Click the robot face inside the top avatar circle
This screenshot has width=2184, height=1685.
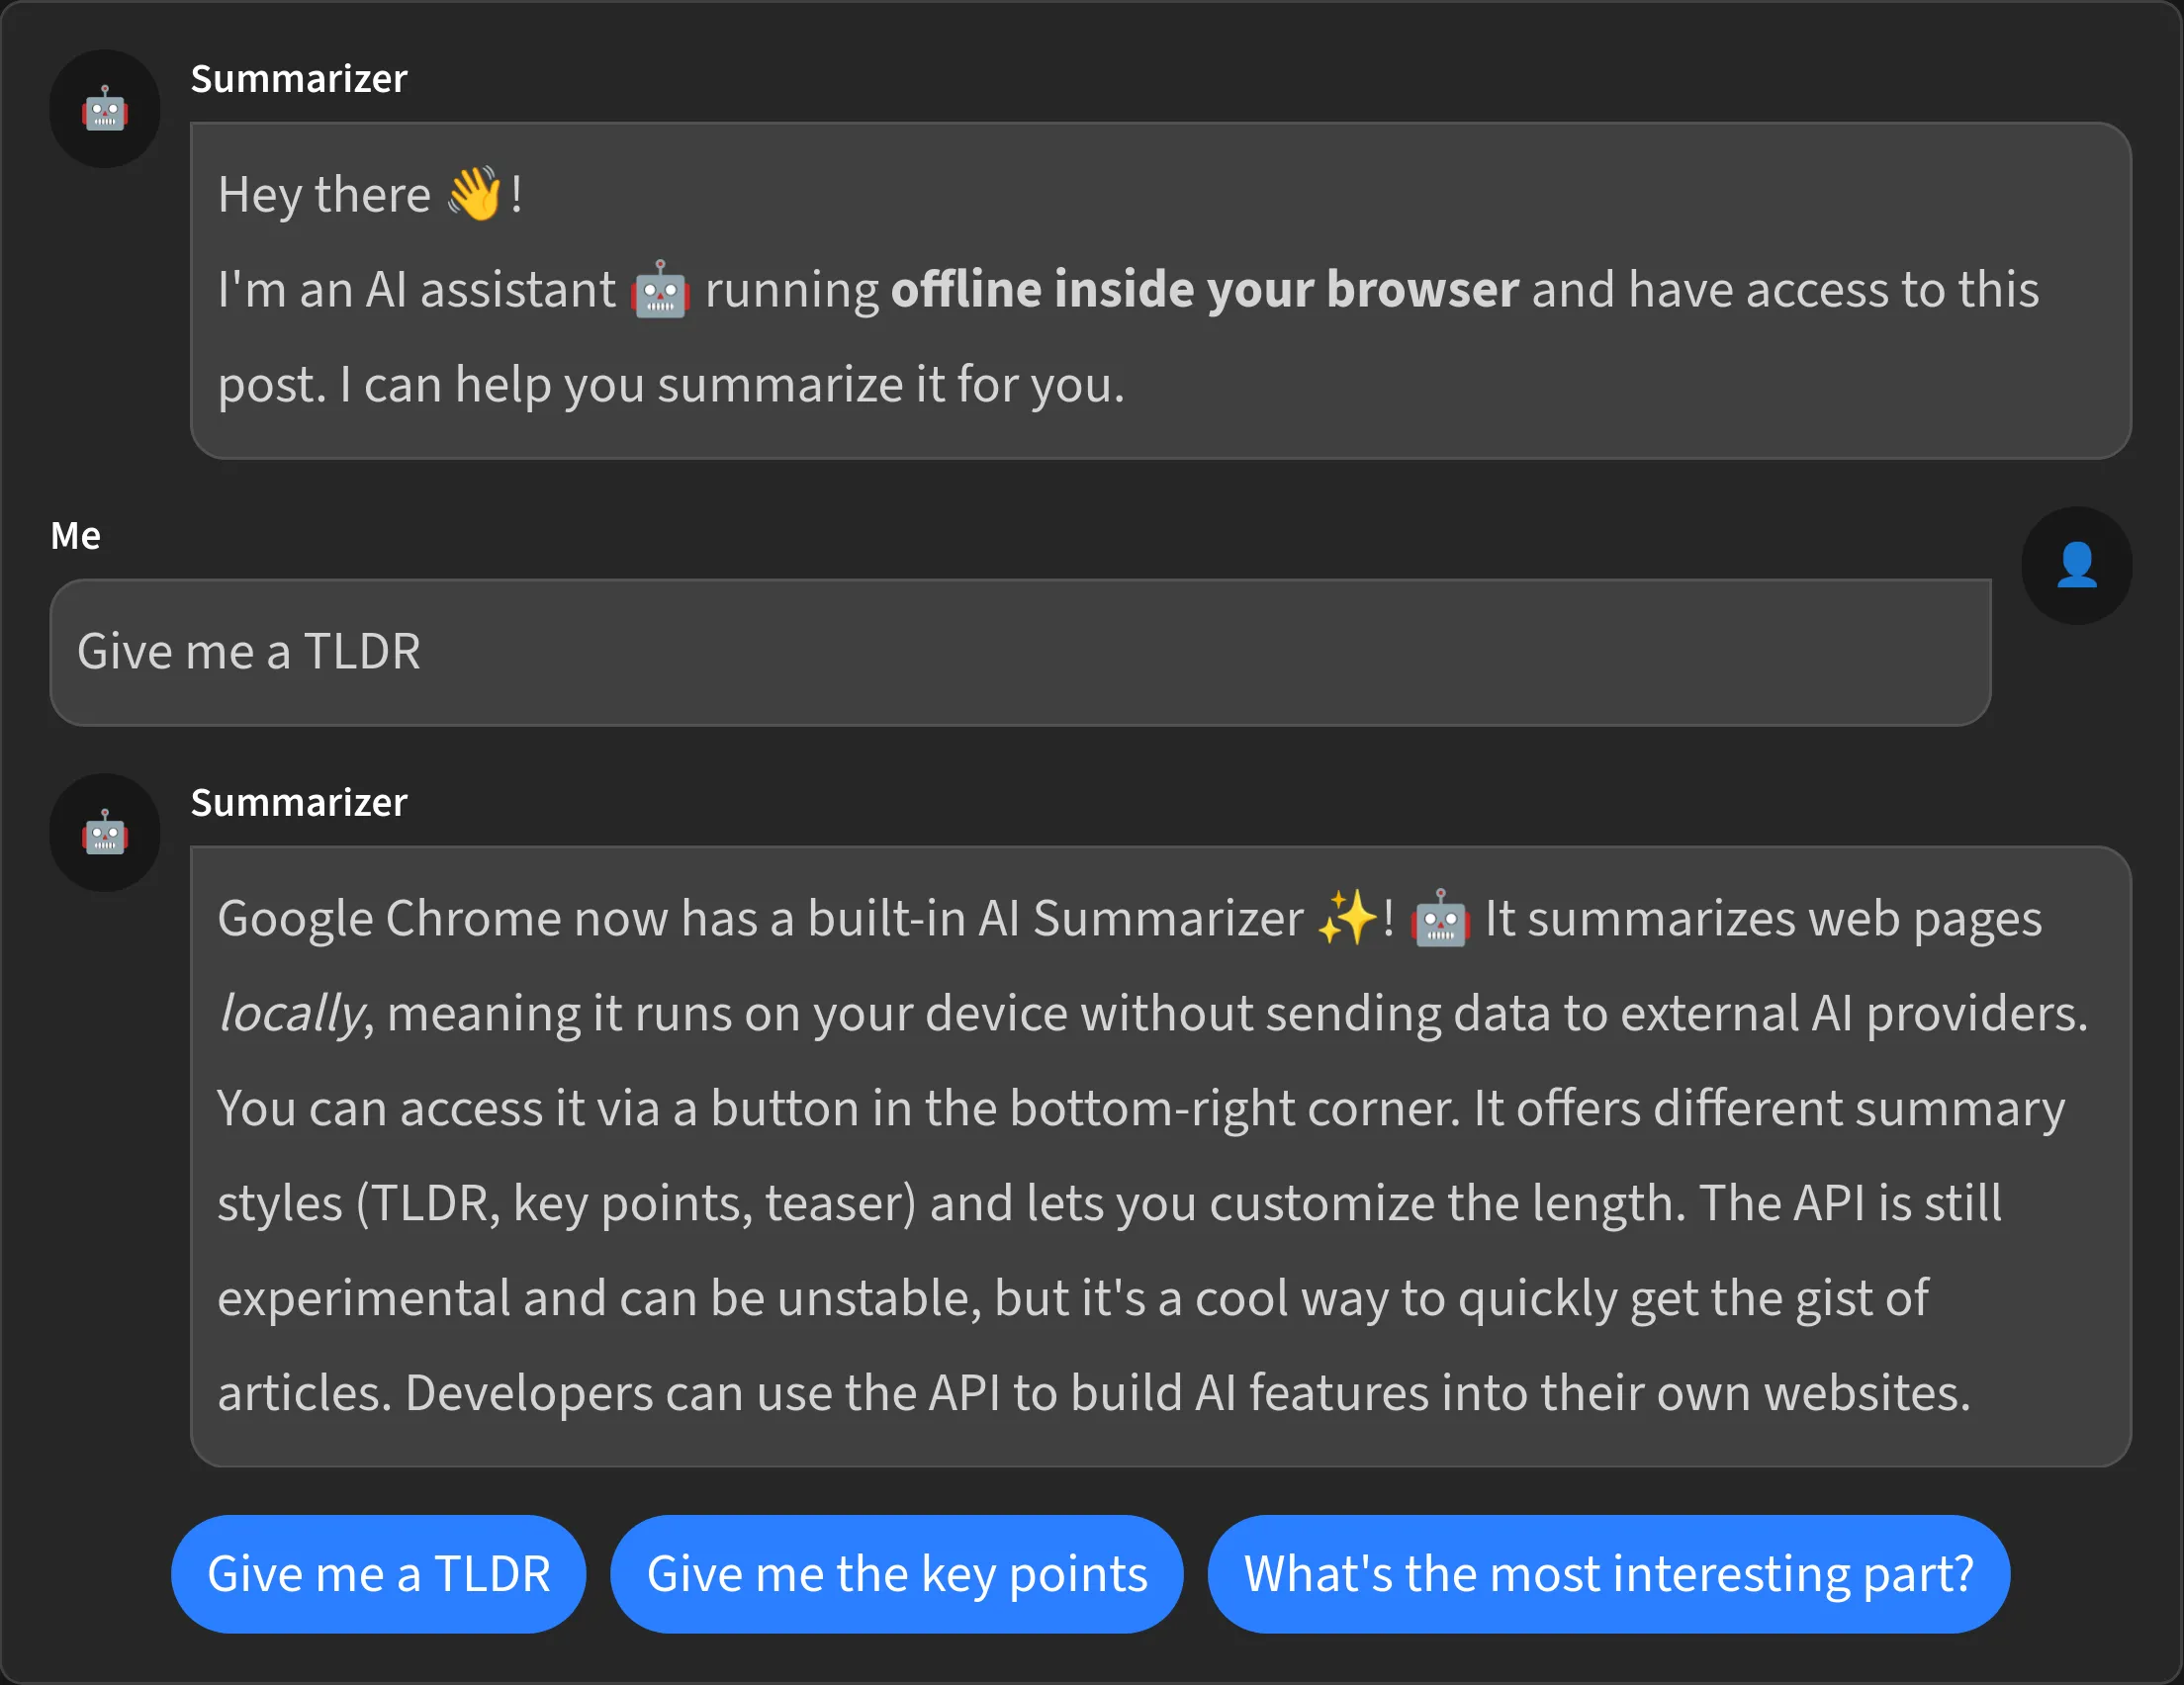104,112
